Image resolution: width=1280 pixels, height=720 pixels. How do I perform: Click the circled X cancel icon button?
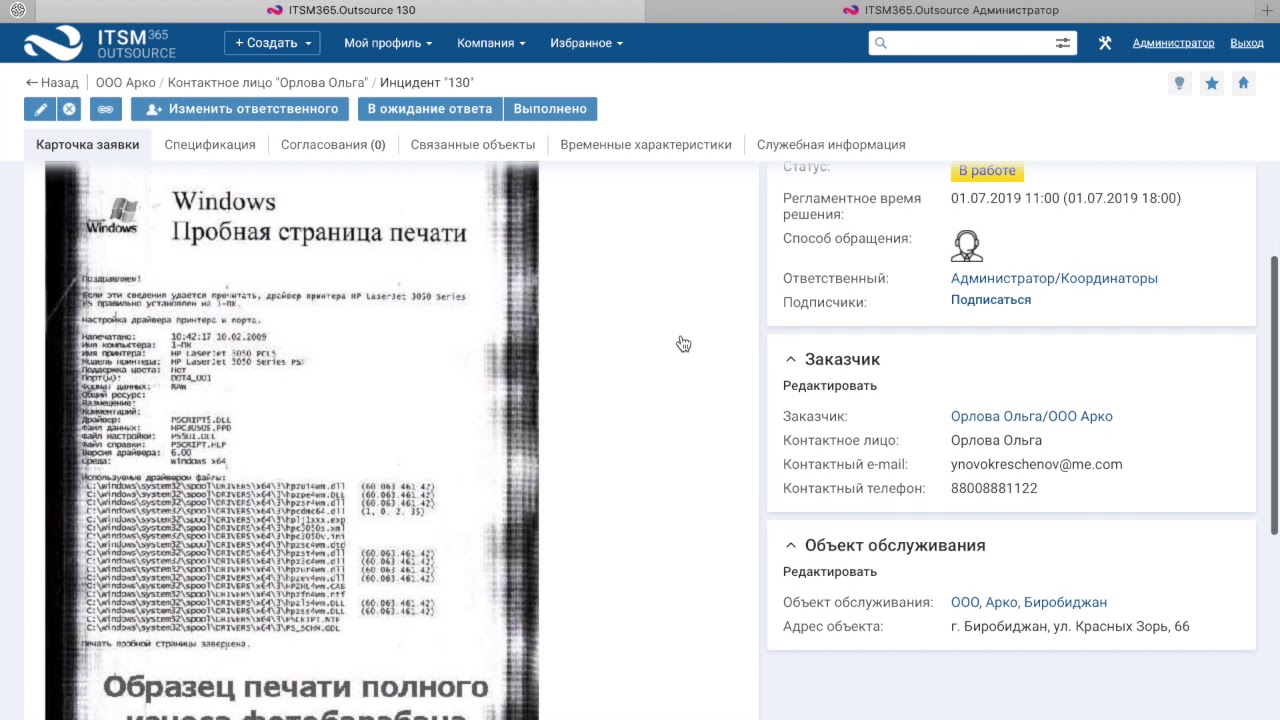coord(69,109)
